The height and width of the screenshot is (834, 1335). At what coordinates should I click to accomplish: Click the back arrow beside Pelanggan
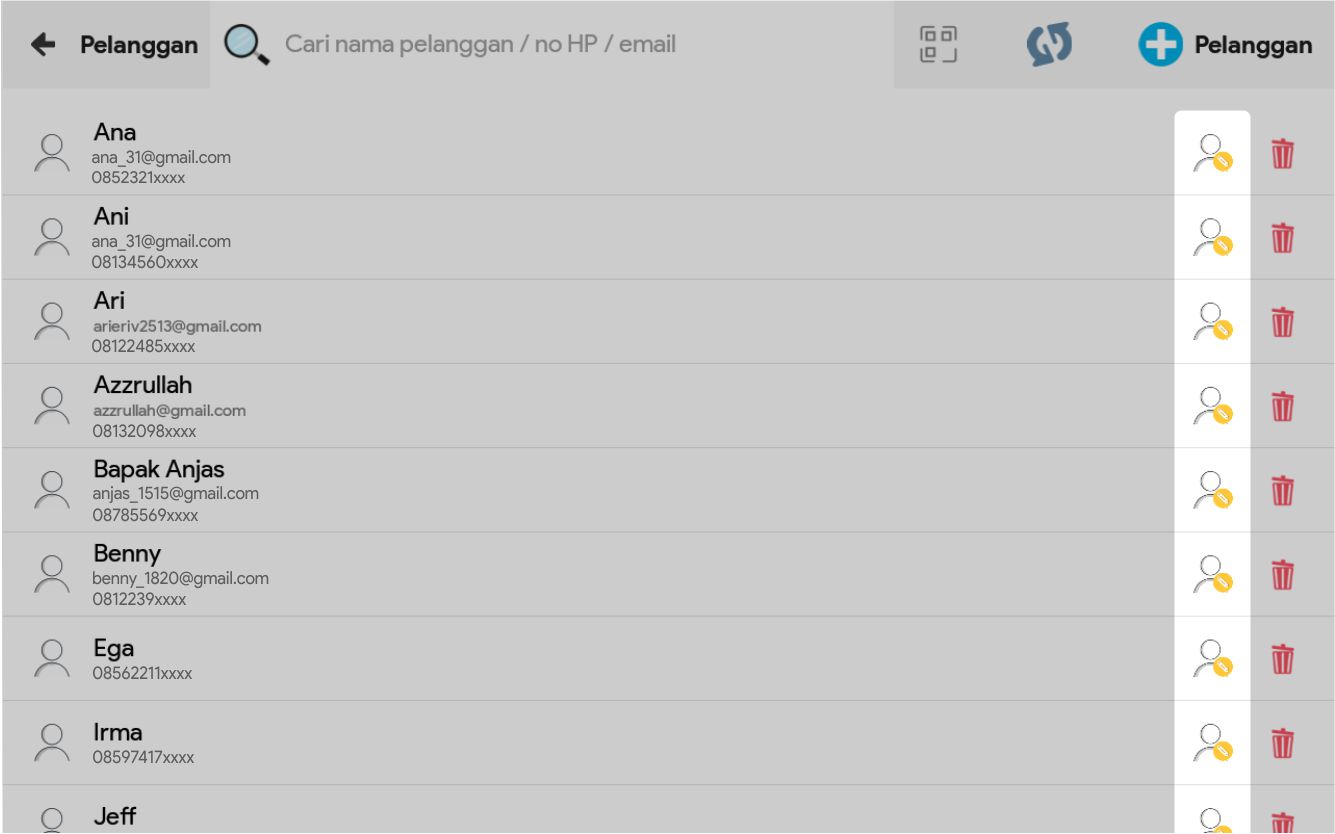pos(43,45)
